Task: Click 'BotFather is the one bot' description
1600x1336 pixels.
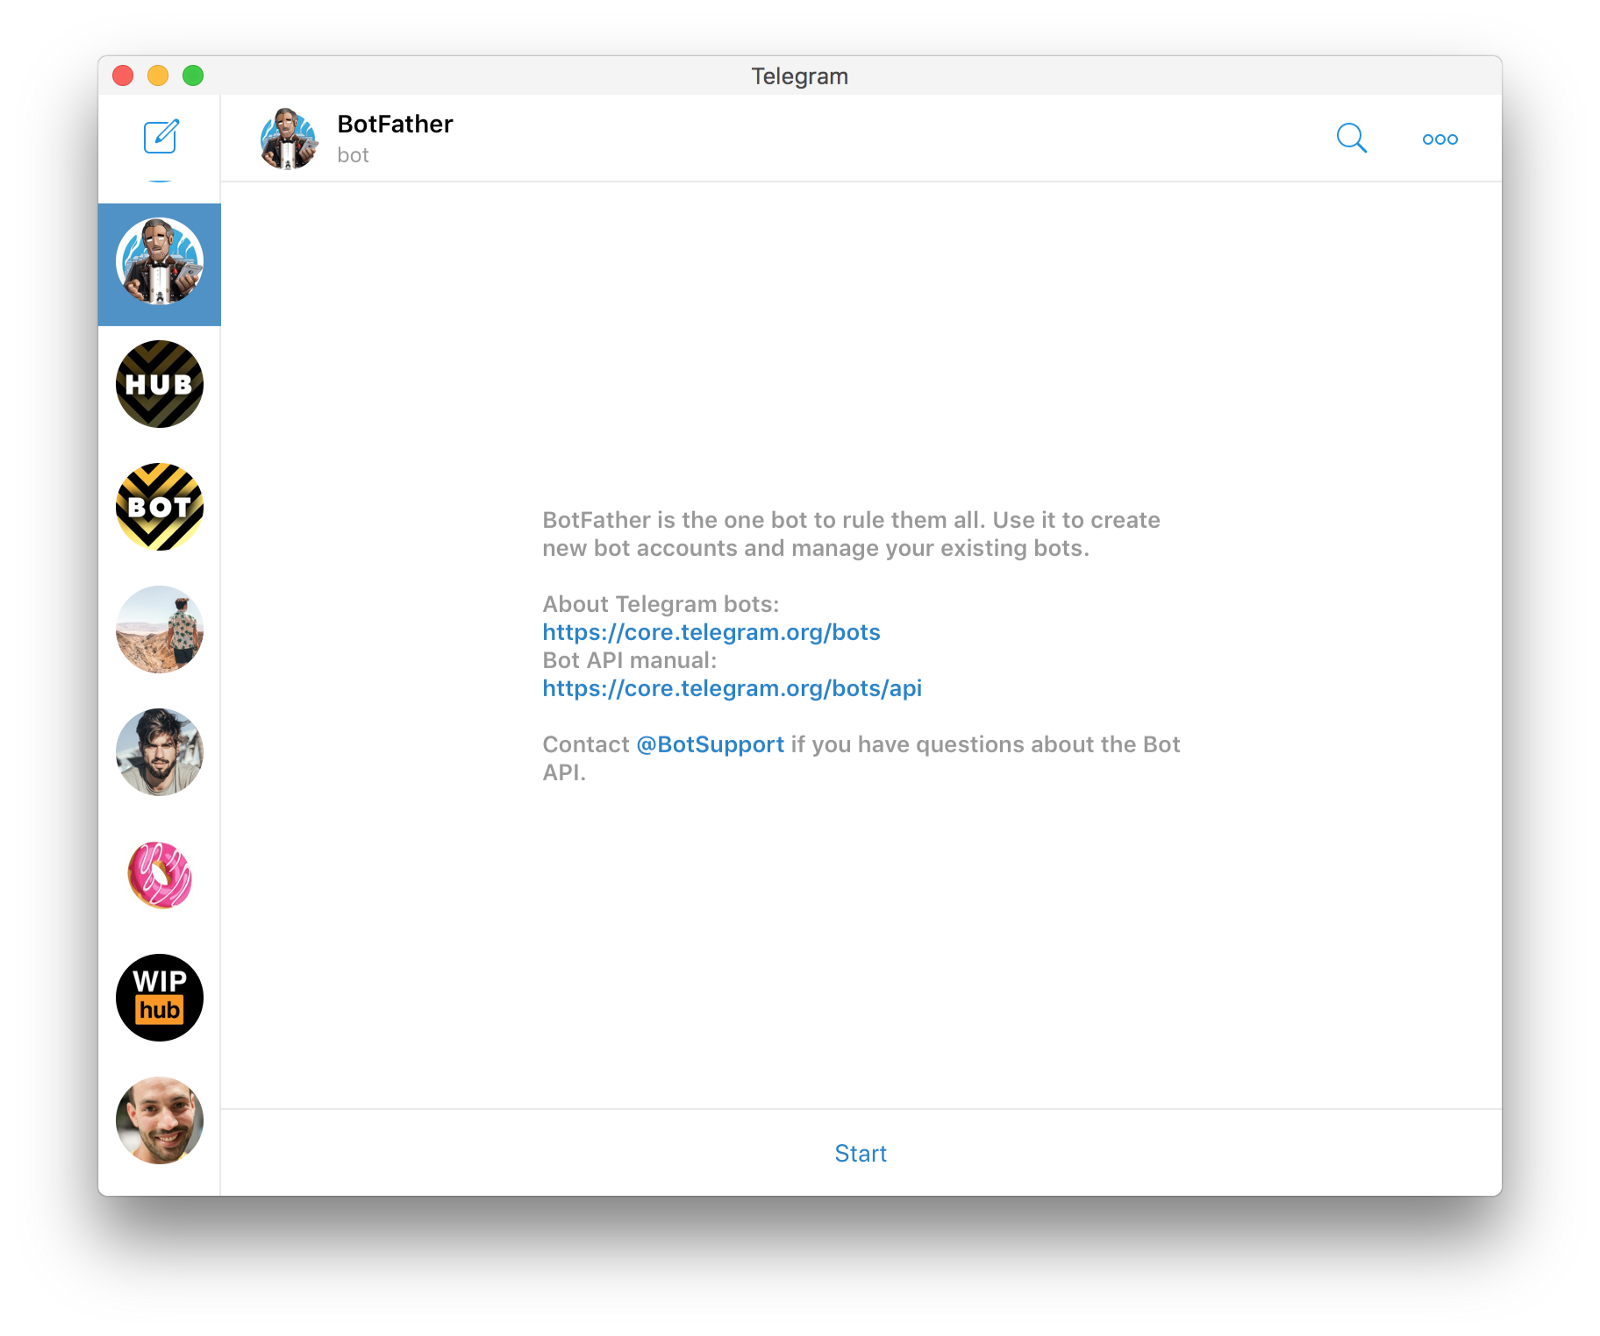Action: coord(851,534)
